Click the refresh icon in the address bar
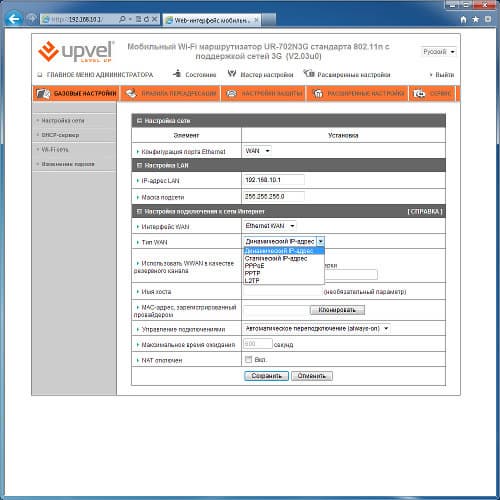 click(x=146, y=19)
